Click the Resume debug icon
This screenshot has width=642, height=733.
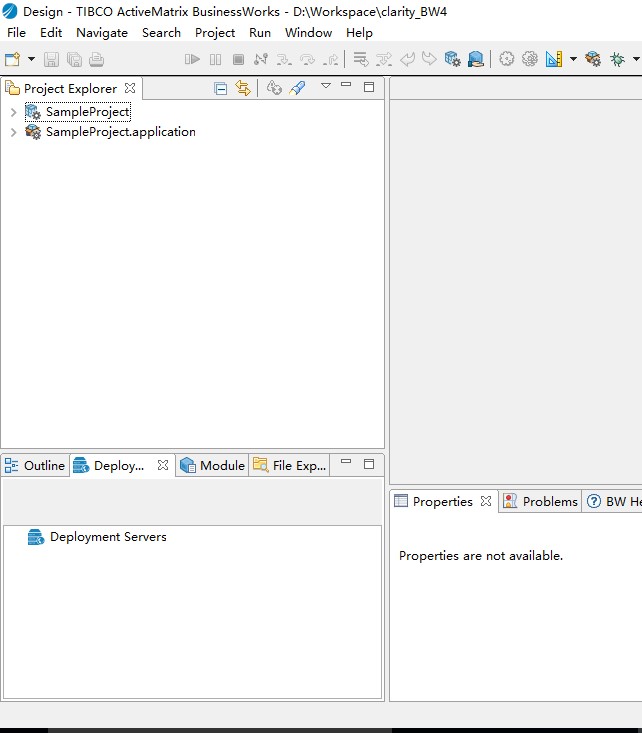point(192,59)
